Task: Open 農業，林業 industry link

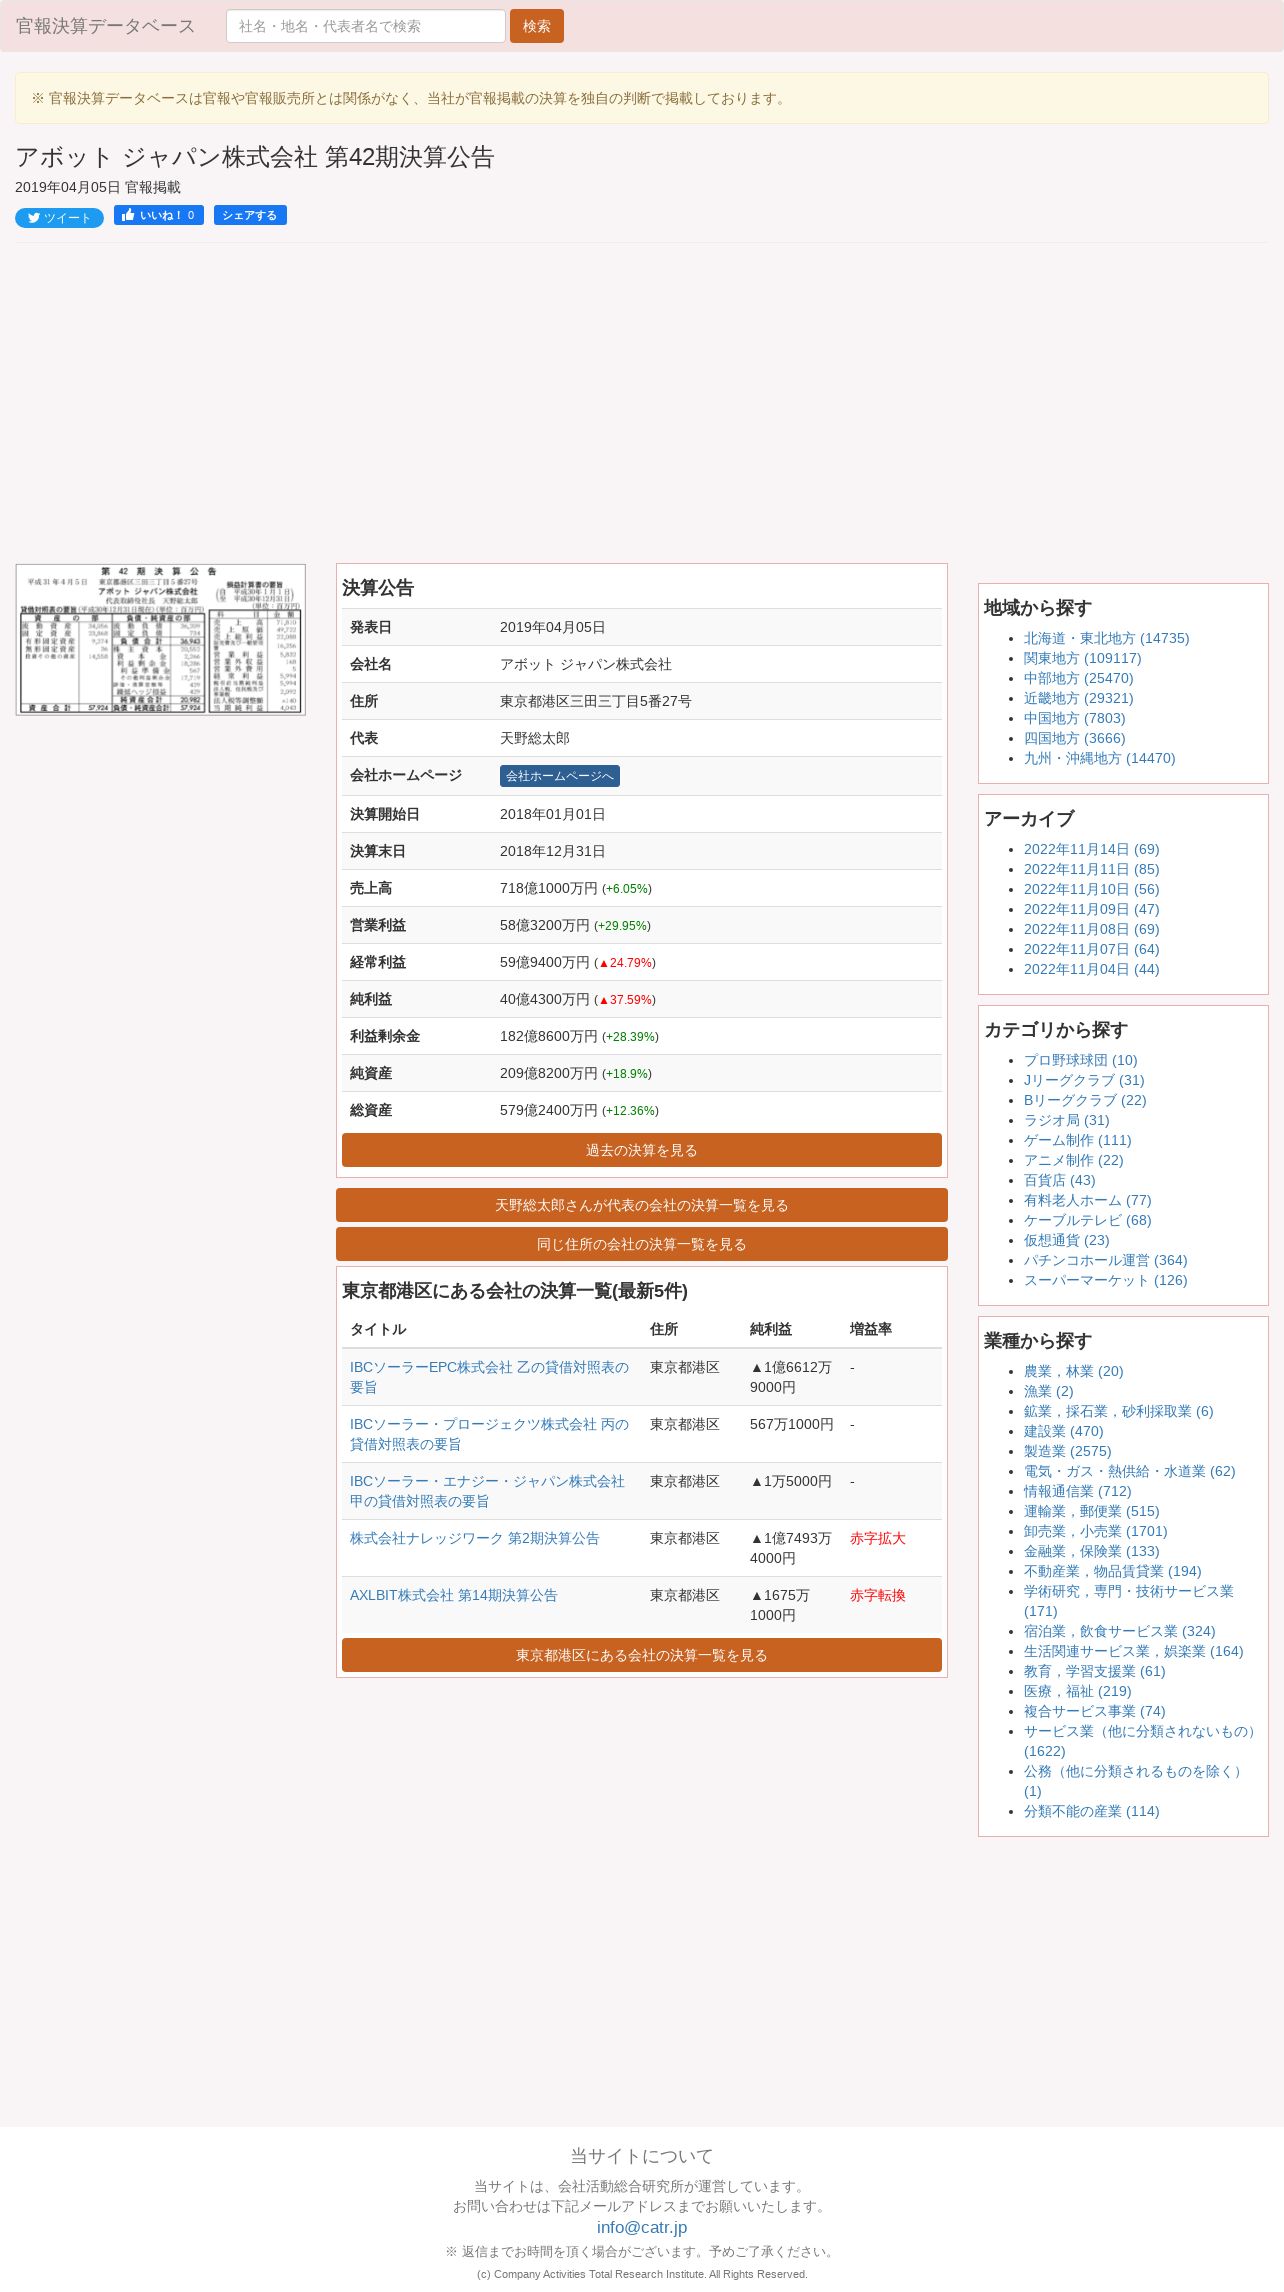Action: (1073, 1371)
